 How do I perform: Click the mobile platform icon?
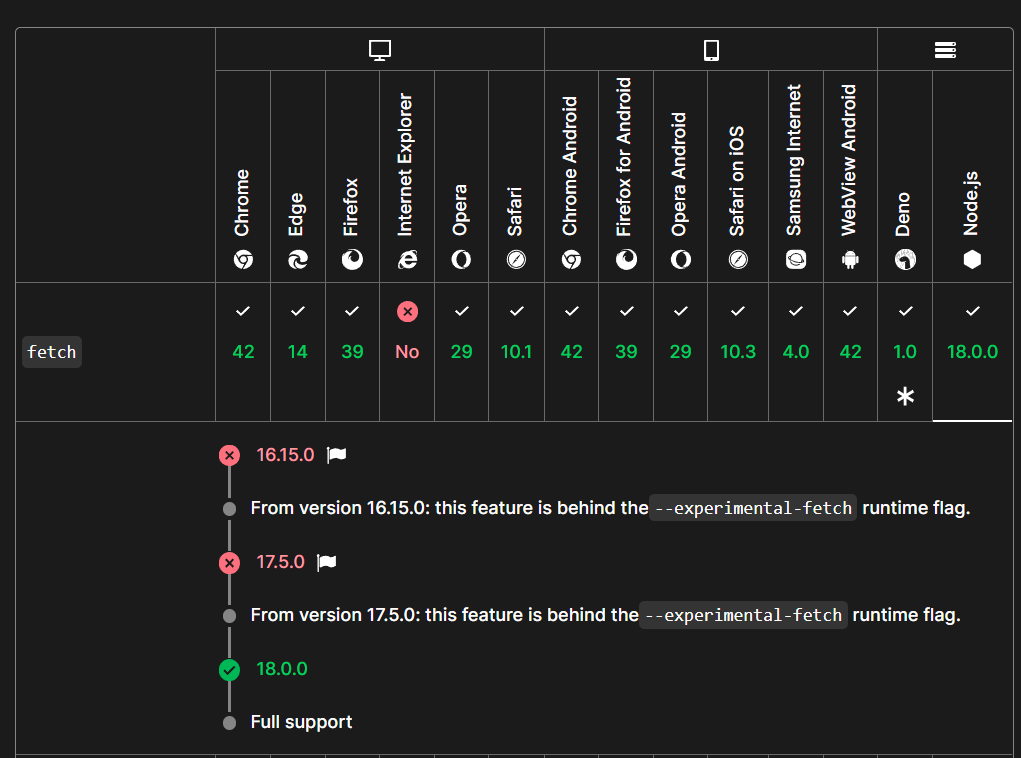click(x=711, y=50)
